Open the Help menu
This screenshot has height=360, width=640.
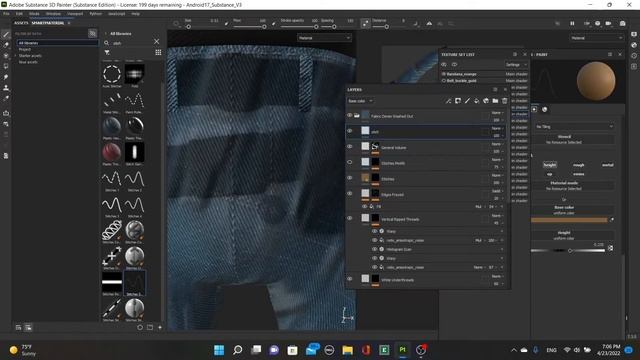[x=136, y=14]
